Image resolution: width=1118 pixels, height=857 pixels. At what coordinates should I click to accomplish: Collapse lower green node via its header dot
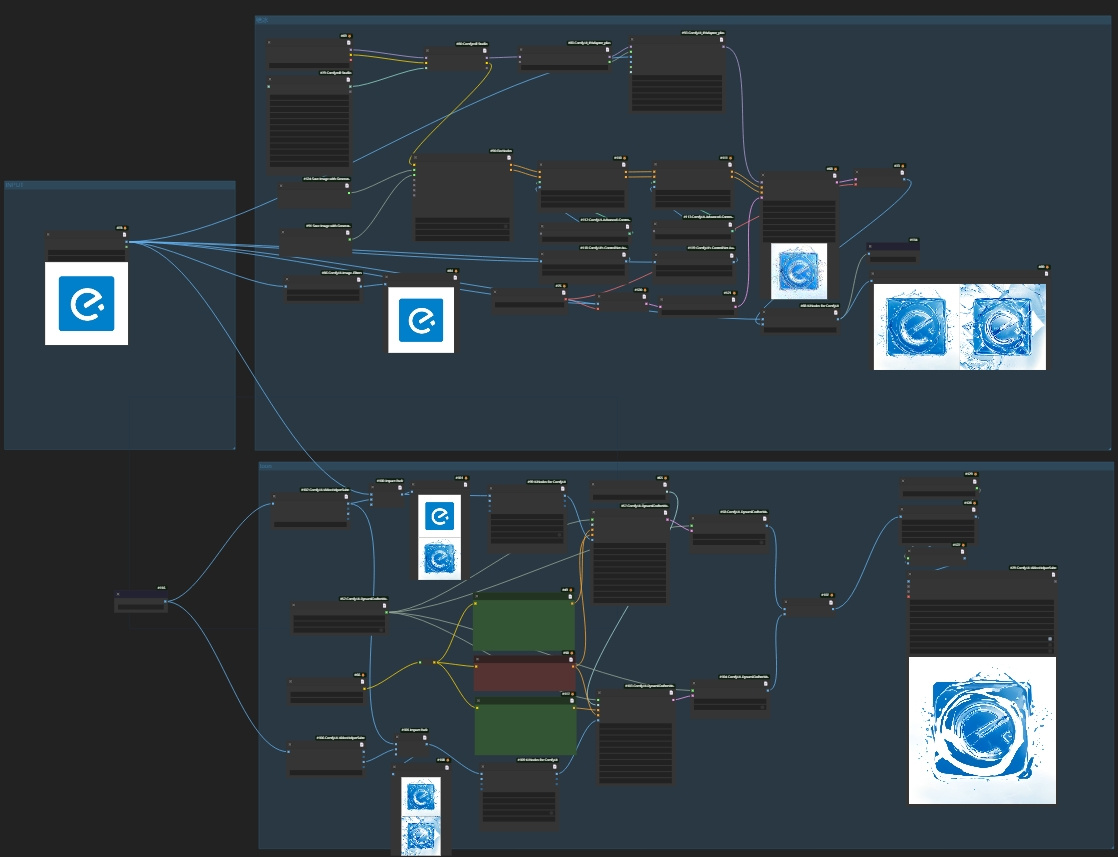click(x=478, y=701)
